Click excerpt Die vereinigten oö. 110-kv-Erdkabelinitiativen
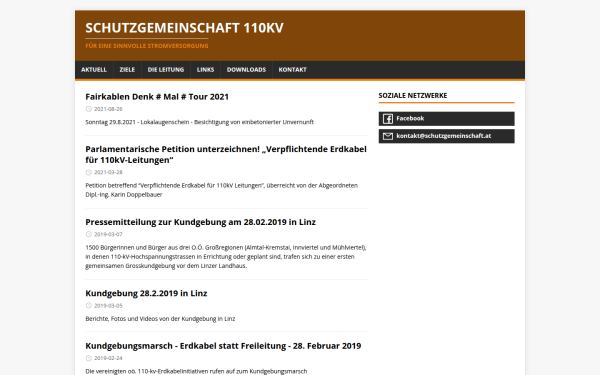 pos(196,371)
